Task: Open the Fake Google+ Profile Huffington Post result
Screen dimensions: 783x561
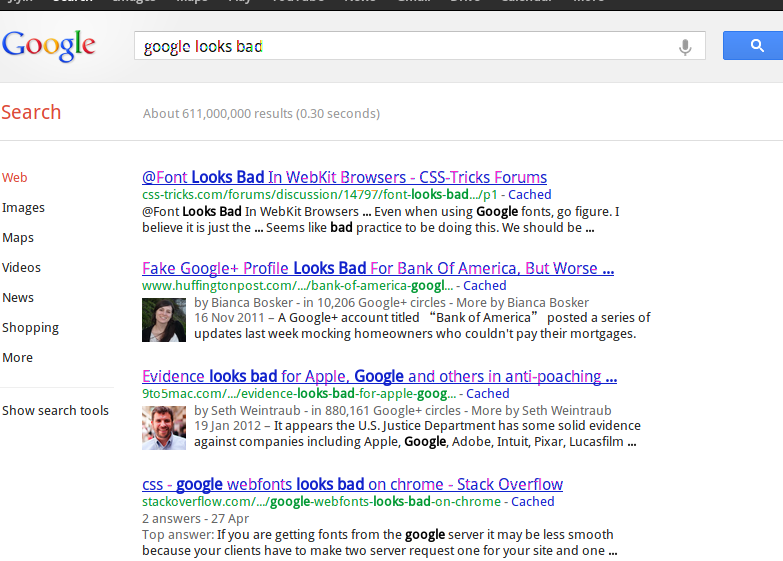Action: click(378, 268)
